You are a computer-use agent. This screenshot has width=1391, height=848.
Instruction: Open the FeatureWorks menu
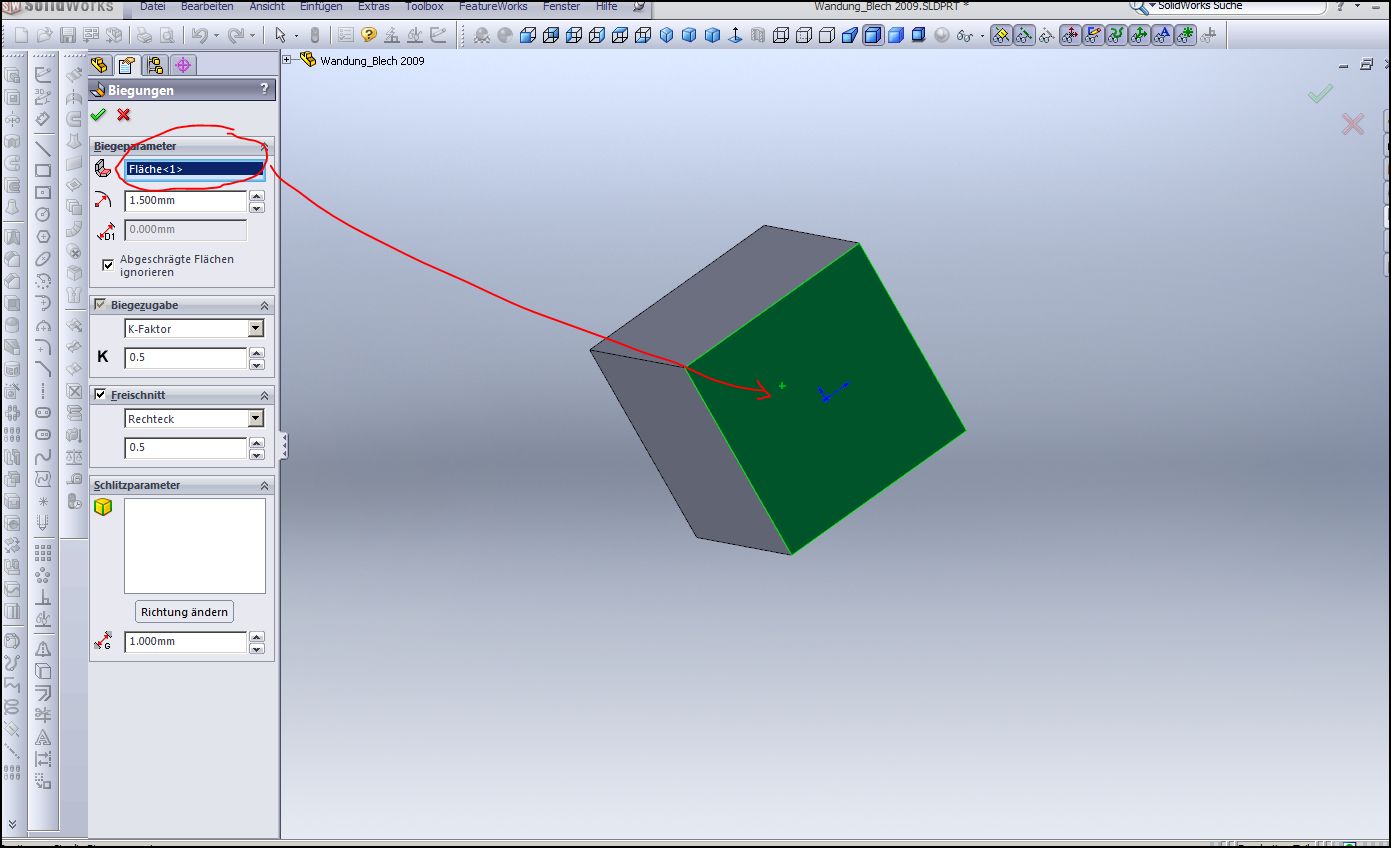click(493, 6)
